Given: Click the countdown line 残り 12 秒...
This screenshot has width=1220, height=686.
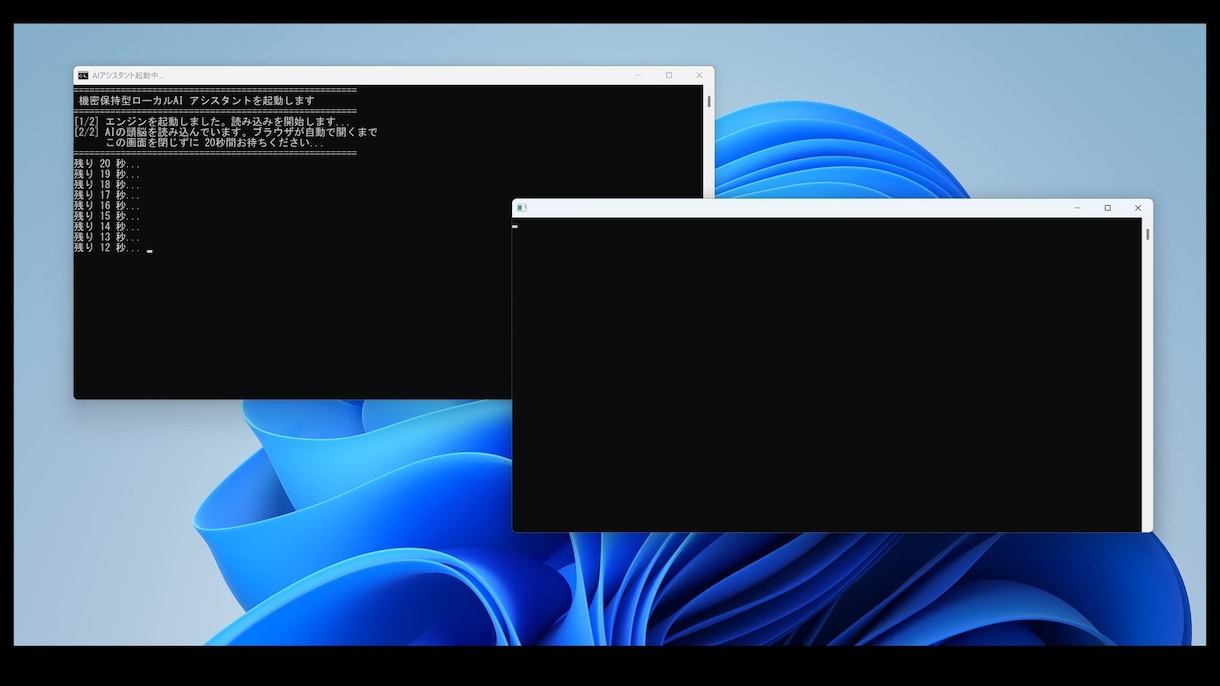Looking at the screenshot, I should click(x=107, y=248).
